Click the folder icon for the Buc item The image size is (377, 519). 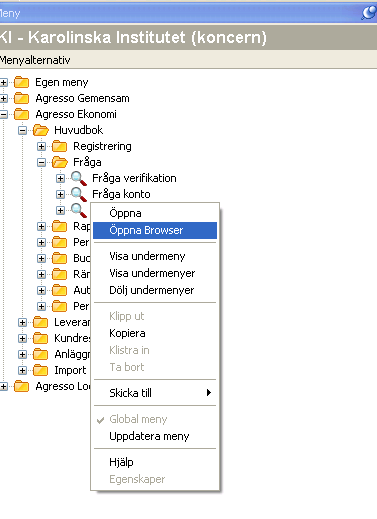coord(60,258)
